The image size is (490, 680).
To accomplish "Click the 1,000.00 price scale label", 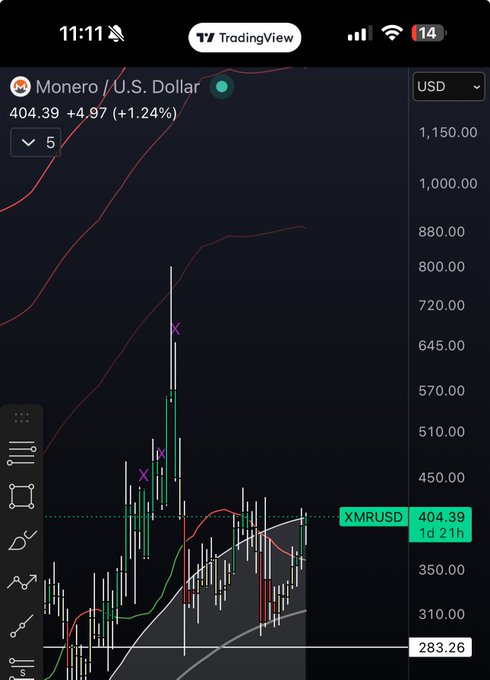I will [448, 183].
